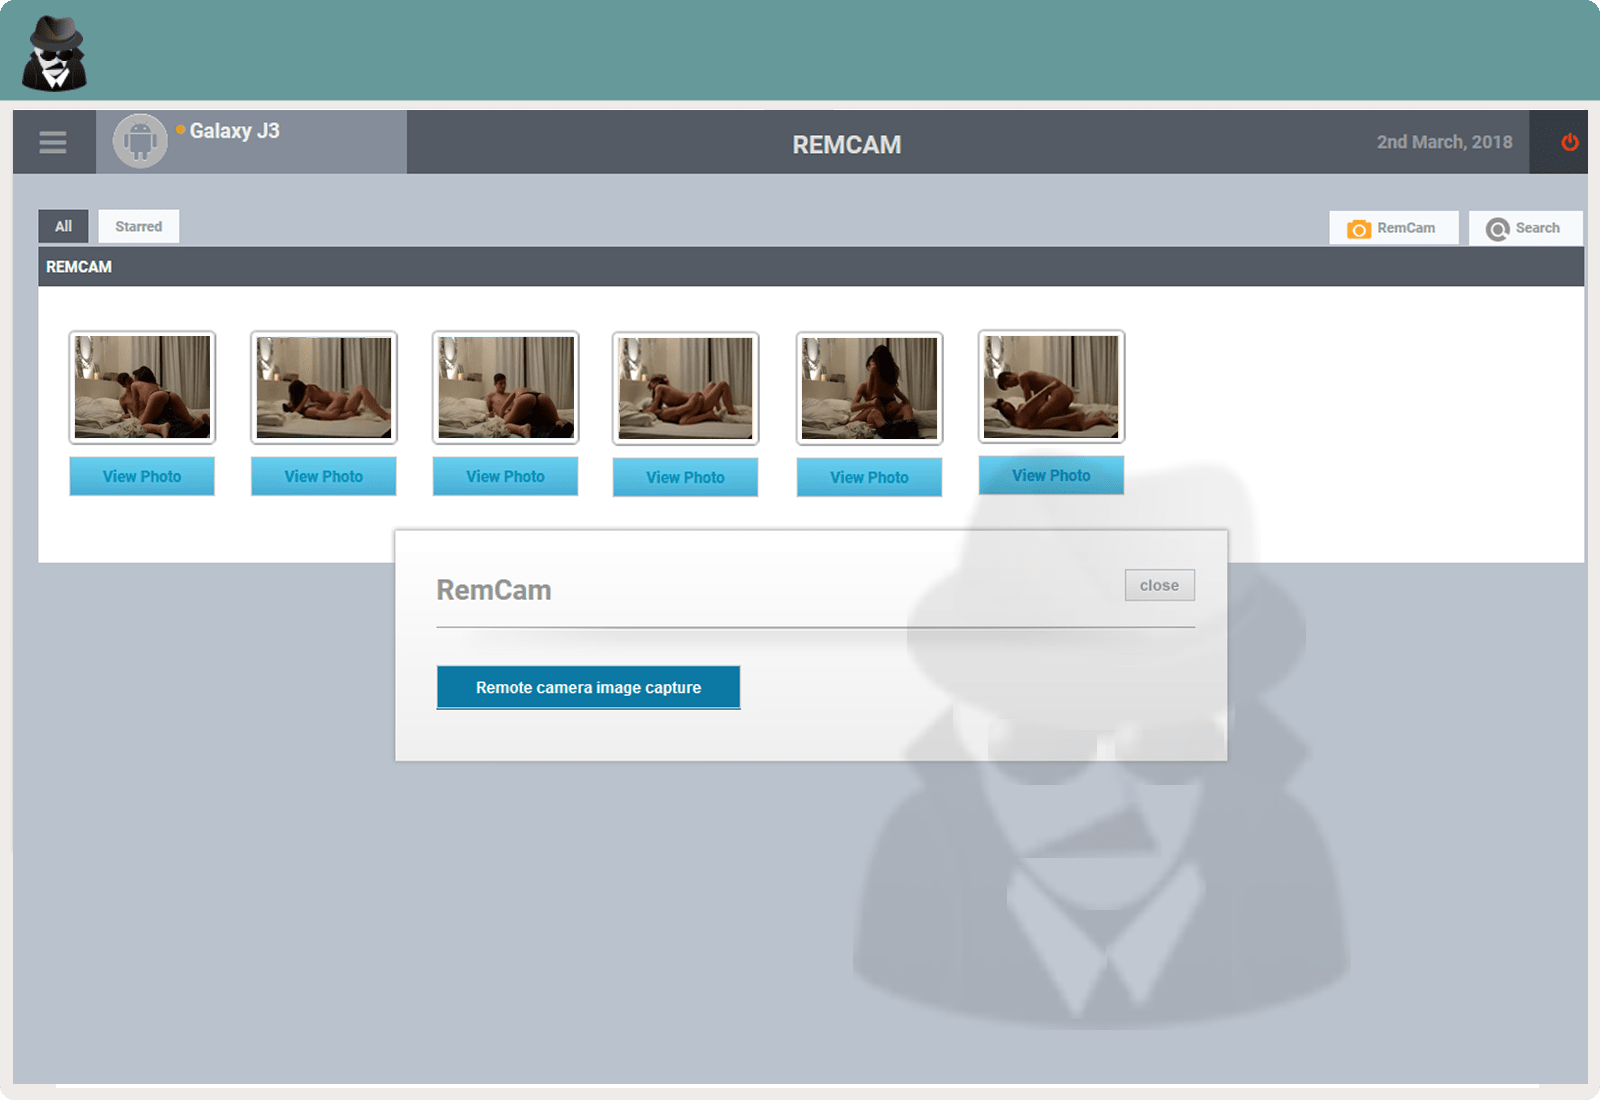Viewport: 1600px width, 1100px height.
Task: Click the spy logo in header
Action: coord(55,54)
